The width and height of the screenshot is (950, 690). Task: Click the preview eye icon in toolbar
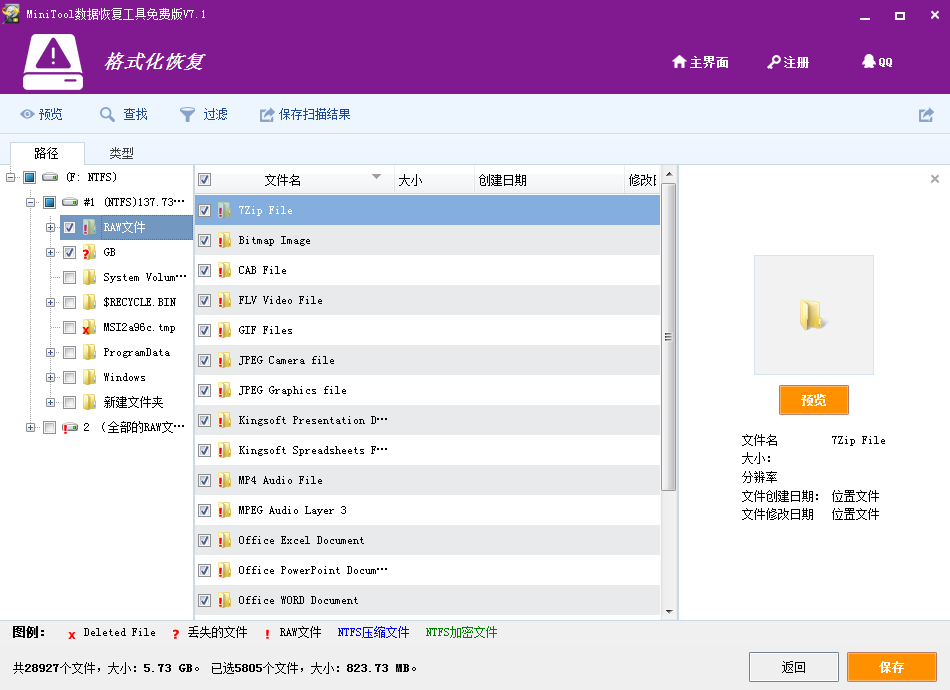click(27, 114)
